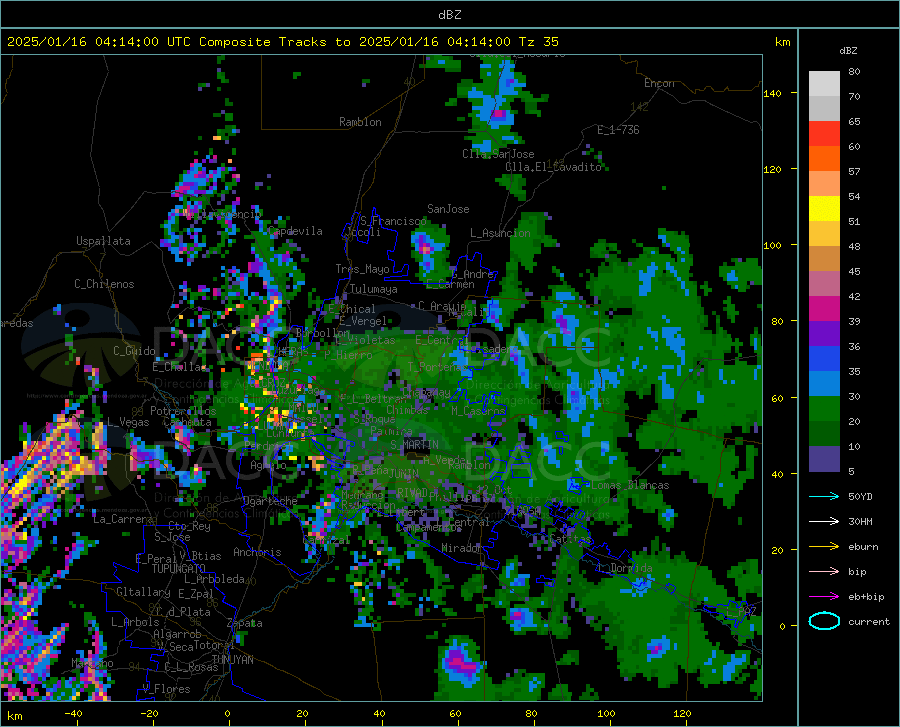This screenshot has width=900, height=727.
Task: Click the 'current' legend label
Action: click(869, 621)
